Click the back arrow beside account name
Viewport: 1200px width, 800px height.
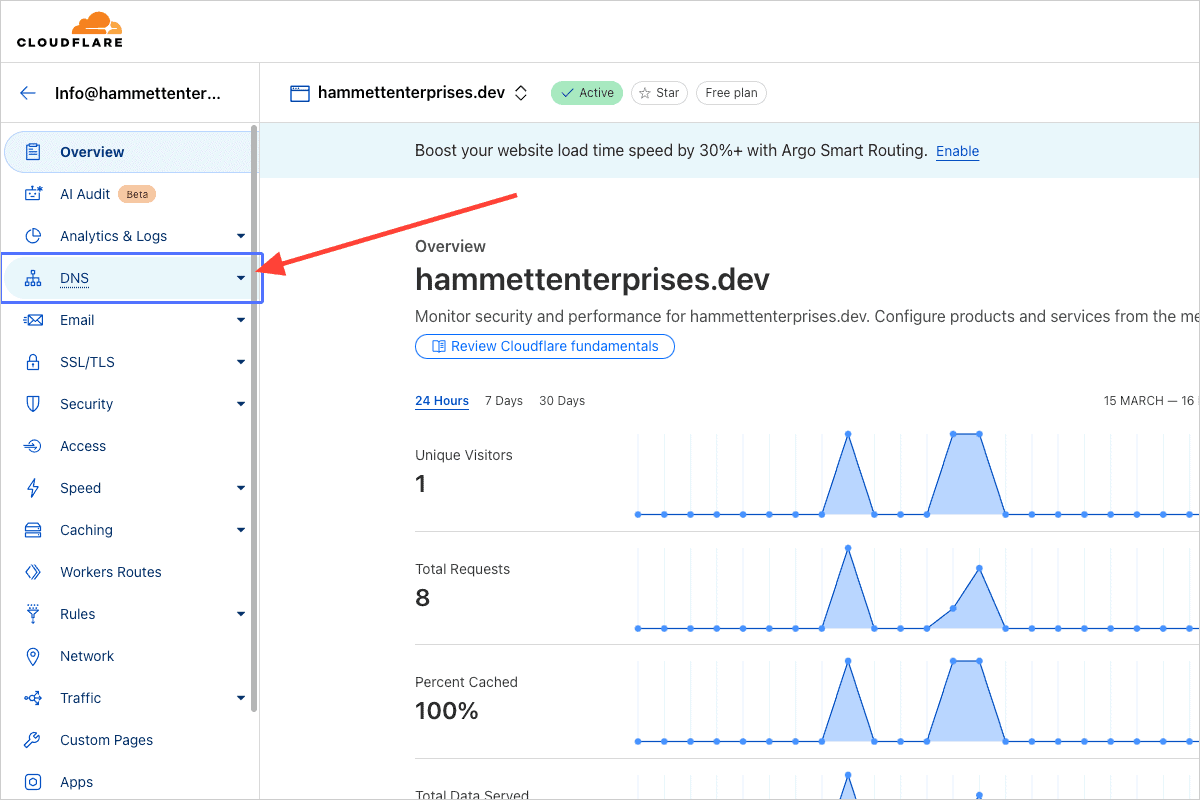(x=28, y=93)
